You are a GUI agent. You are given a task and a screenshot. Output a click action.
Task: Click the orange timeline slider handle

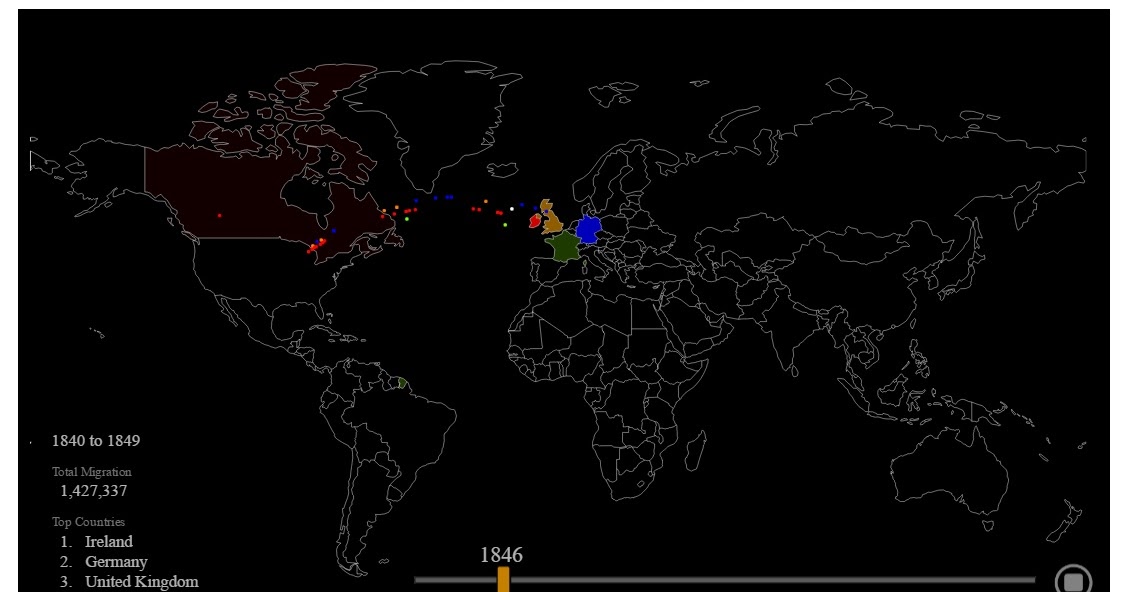pyautogui.click(x=504, y=577)
